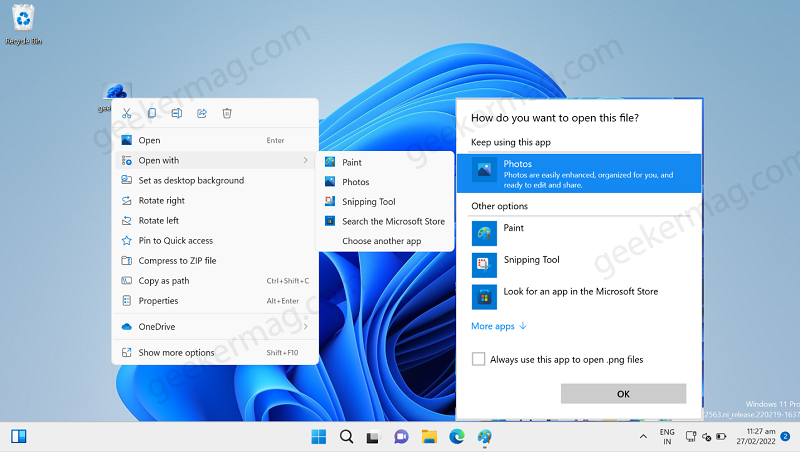800x452 pixels.
Task: Pick Photos in the Open with submenu
Action: tap(385, 182)
